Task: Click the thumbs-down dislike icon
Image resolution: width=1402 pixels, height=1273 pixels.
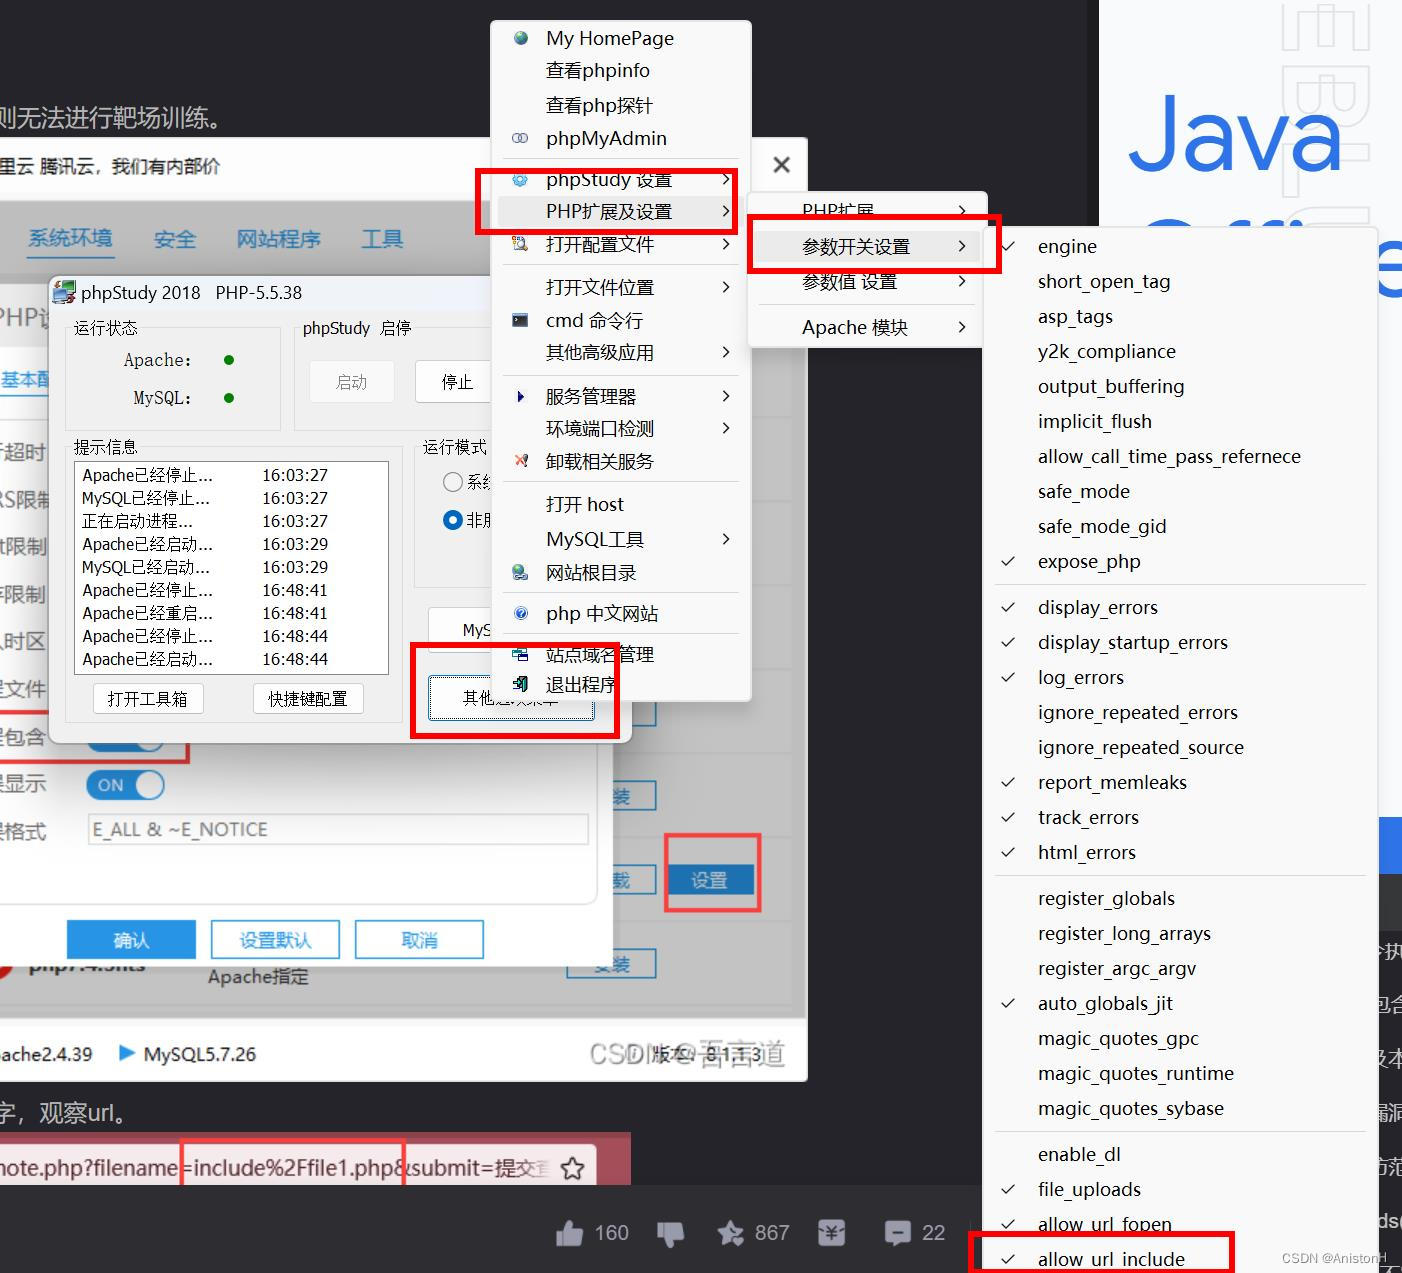Action: click(x=671, y=1233)
